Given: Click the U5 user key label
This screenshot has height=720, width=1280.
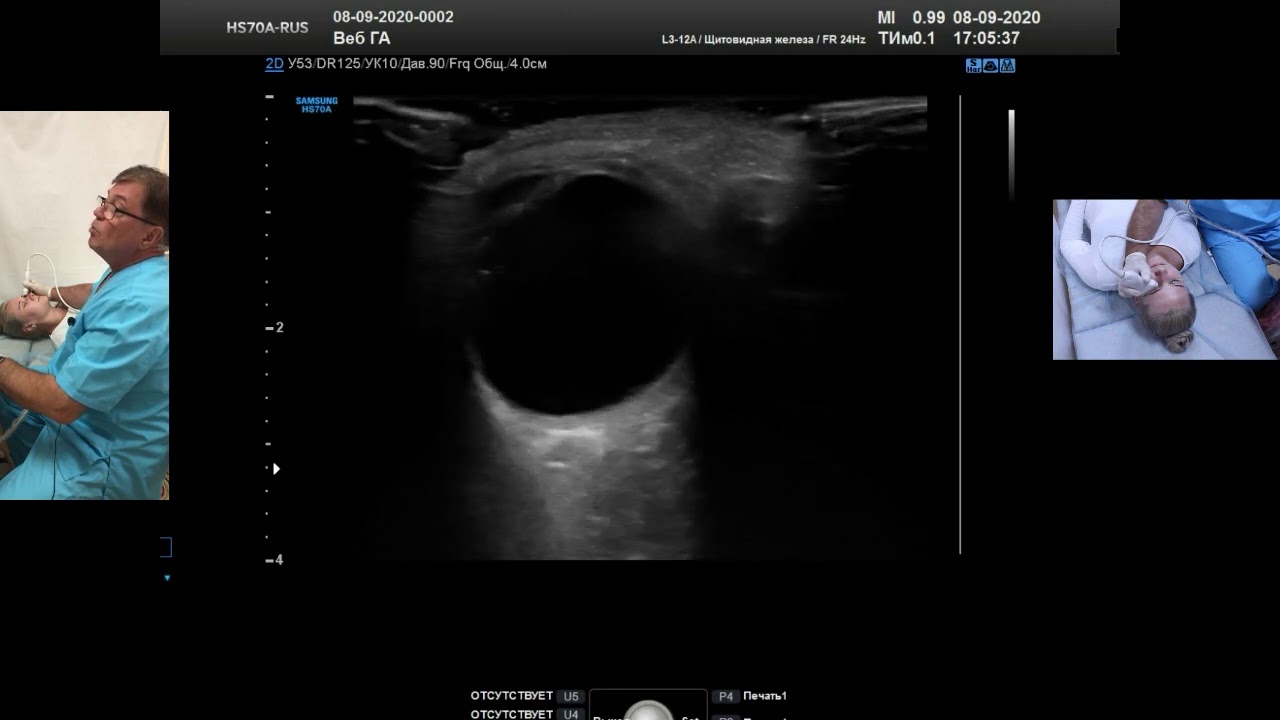Looking at the screenshot, I should coord(571,696).
